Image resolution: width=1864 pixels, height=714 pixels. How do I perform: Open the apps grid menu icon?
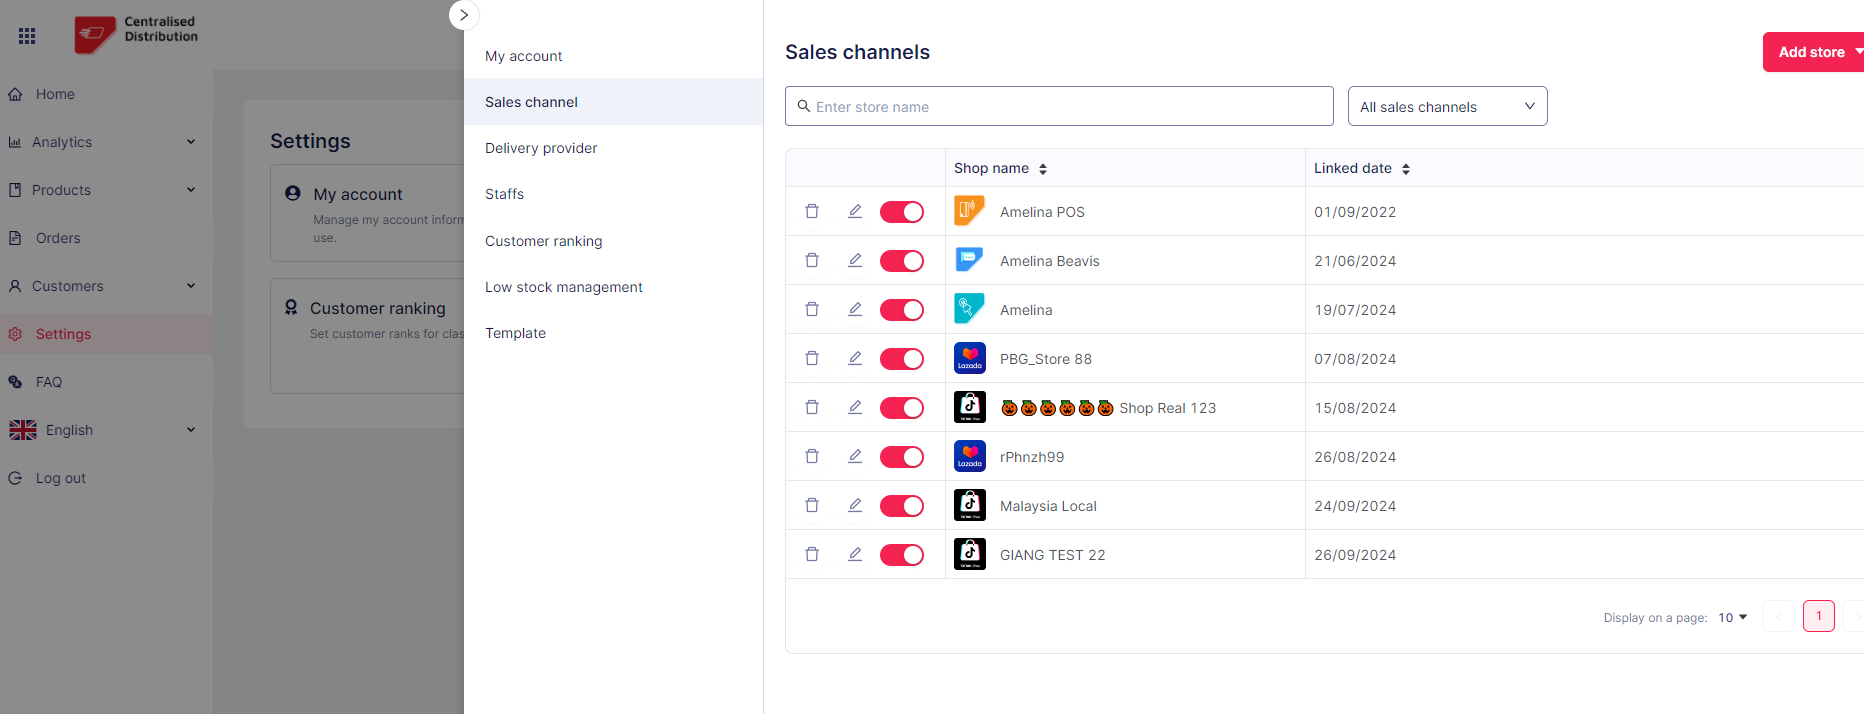(27, 36)
